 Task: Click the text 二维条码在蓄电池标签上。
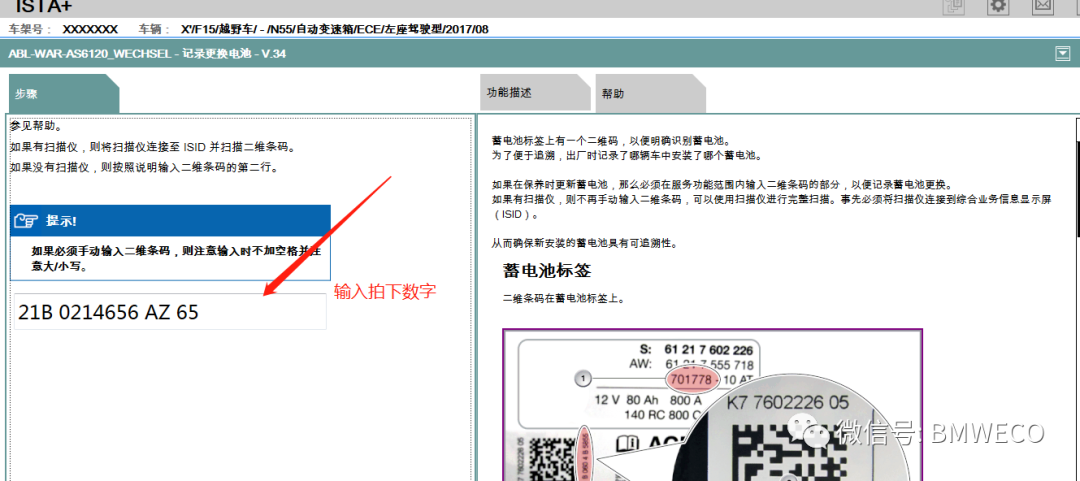coord(564,300)
